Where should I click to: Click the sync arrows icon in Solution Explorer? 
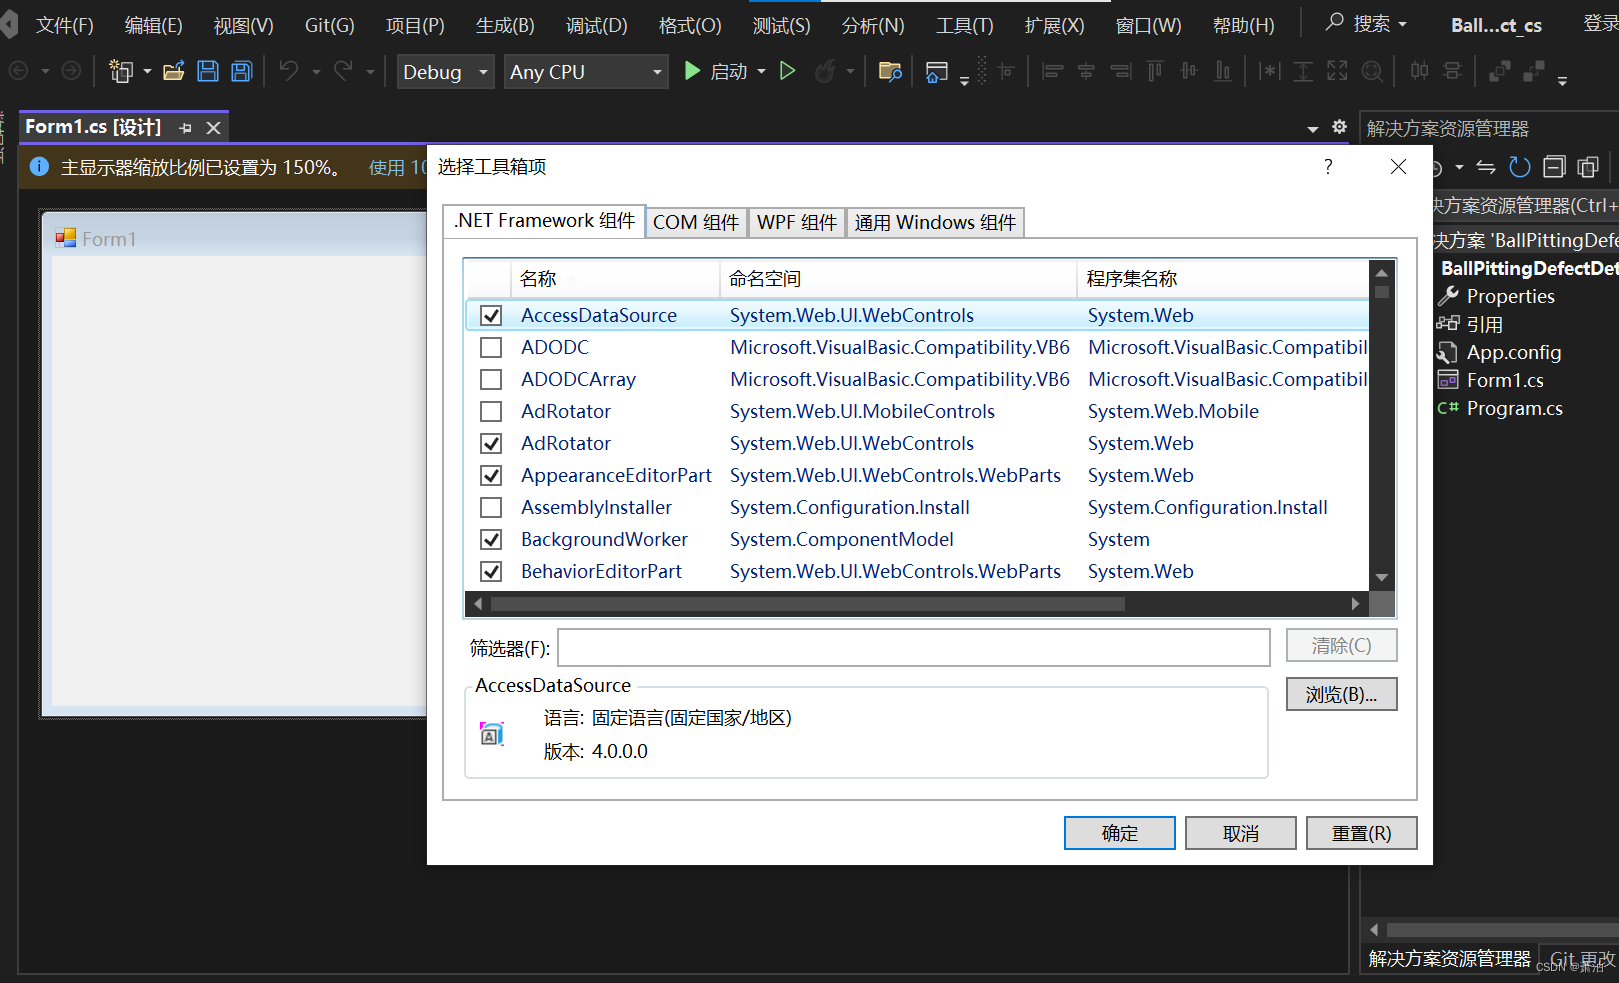coord(1486,167)
